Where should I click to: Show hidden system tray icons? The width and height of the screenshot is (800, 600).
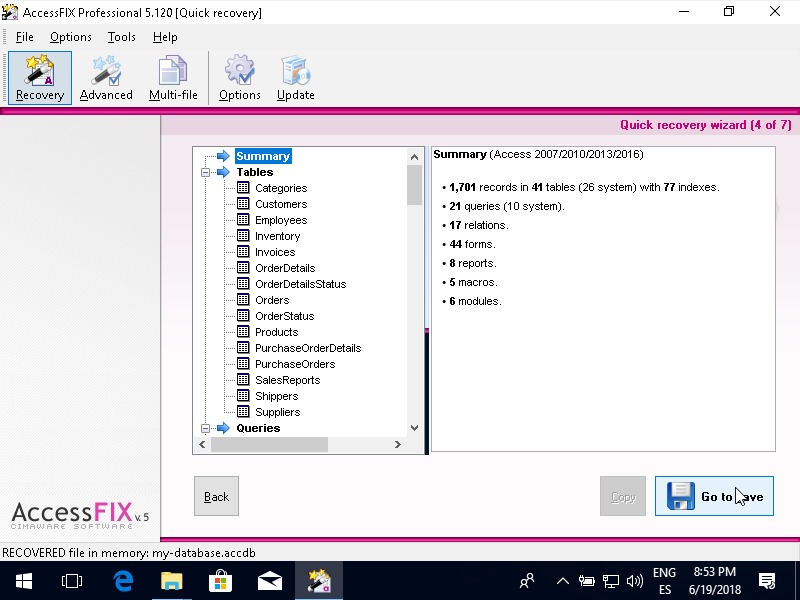coord(562,580)
